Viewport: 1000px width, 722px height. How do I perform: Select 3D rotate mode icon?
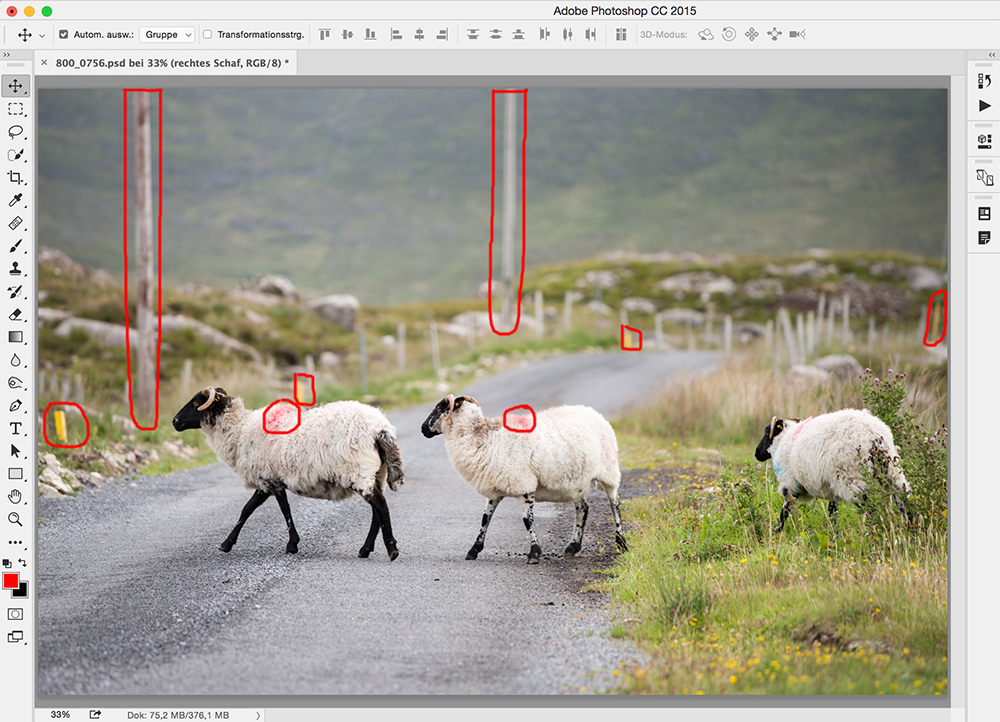coord(705,34)
